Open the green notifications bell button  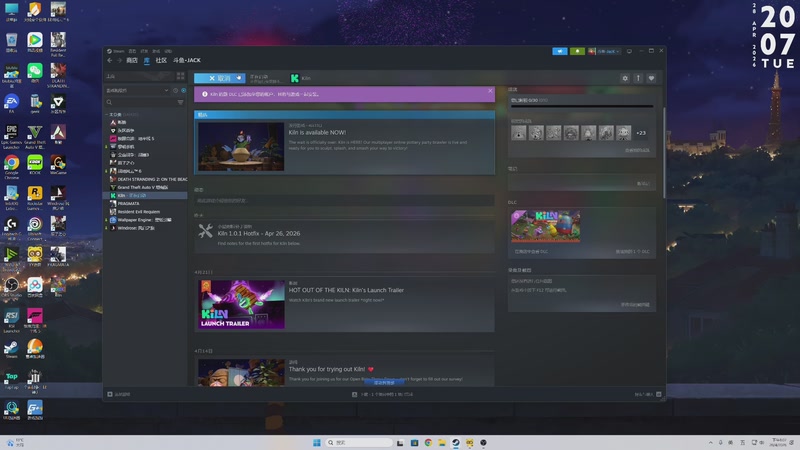[x=577, y=51]
